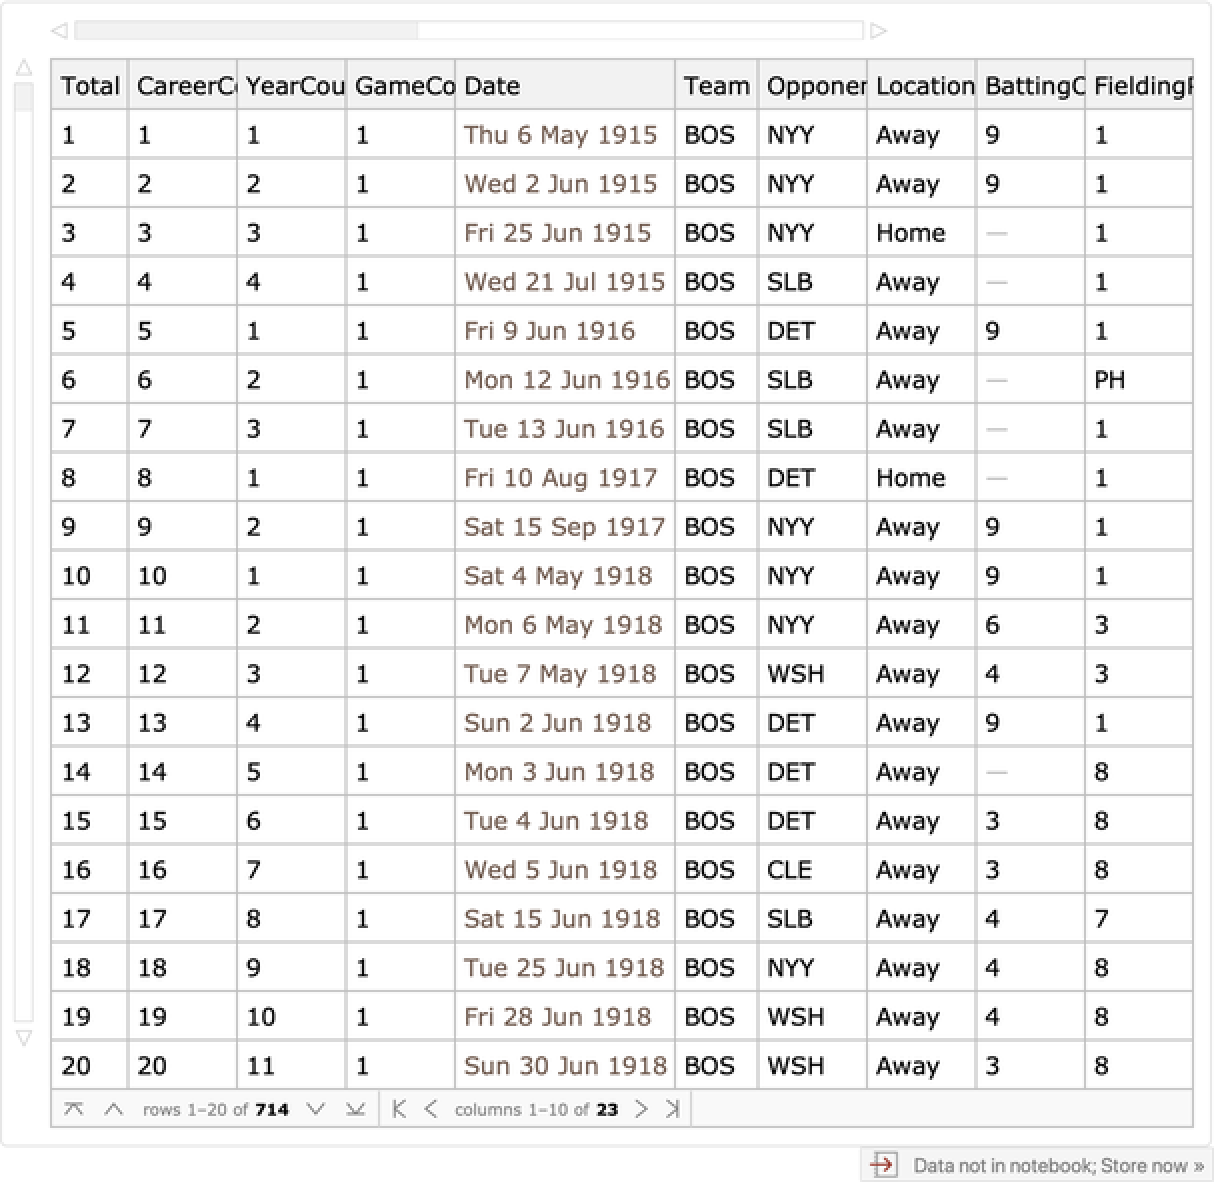The width and height of the screenshot is (1214, 1182).
Task: Click the Date column header
Action: tap(564, 86)
